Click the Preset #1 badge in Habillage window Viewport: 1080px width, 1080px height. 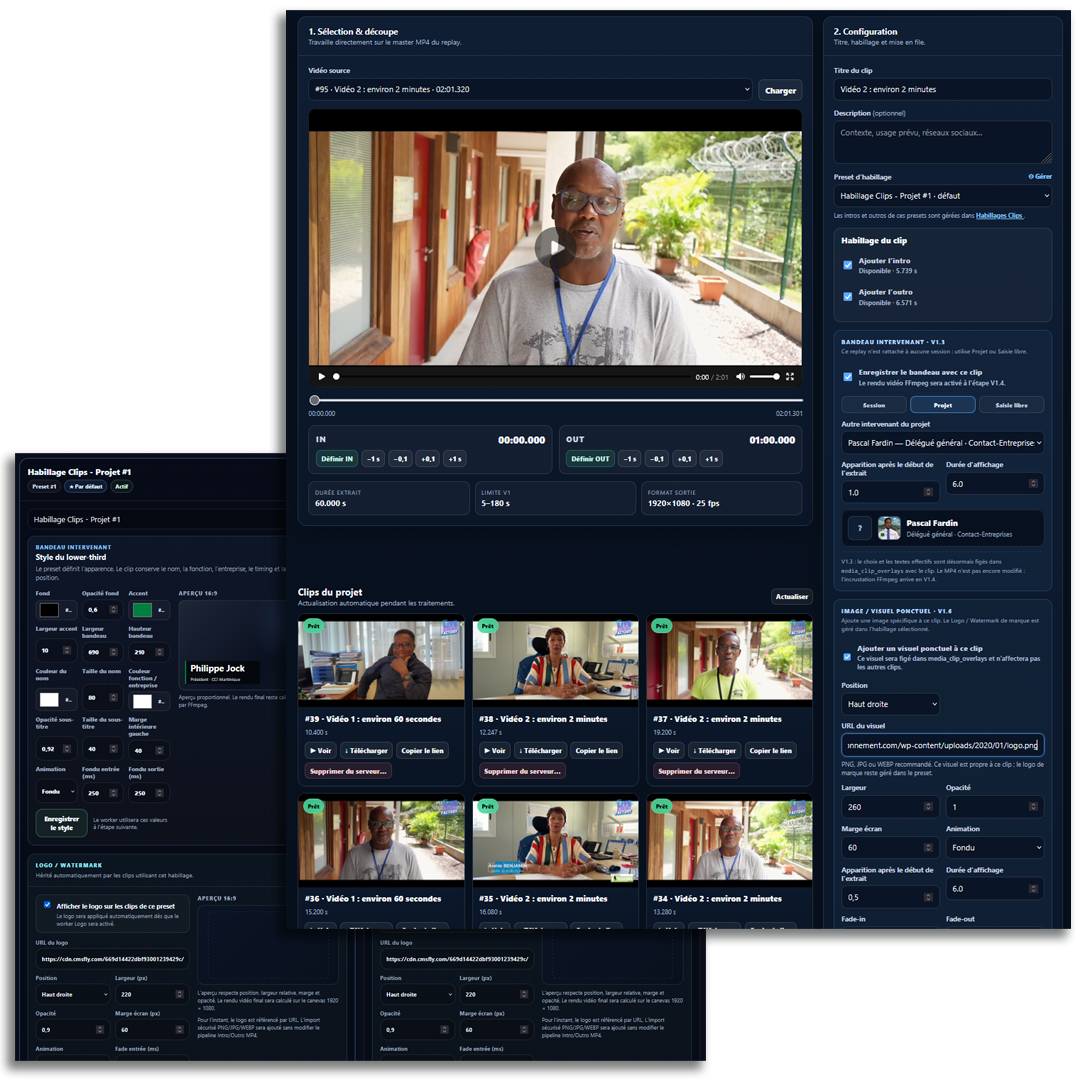(x=45, y=486)
